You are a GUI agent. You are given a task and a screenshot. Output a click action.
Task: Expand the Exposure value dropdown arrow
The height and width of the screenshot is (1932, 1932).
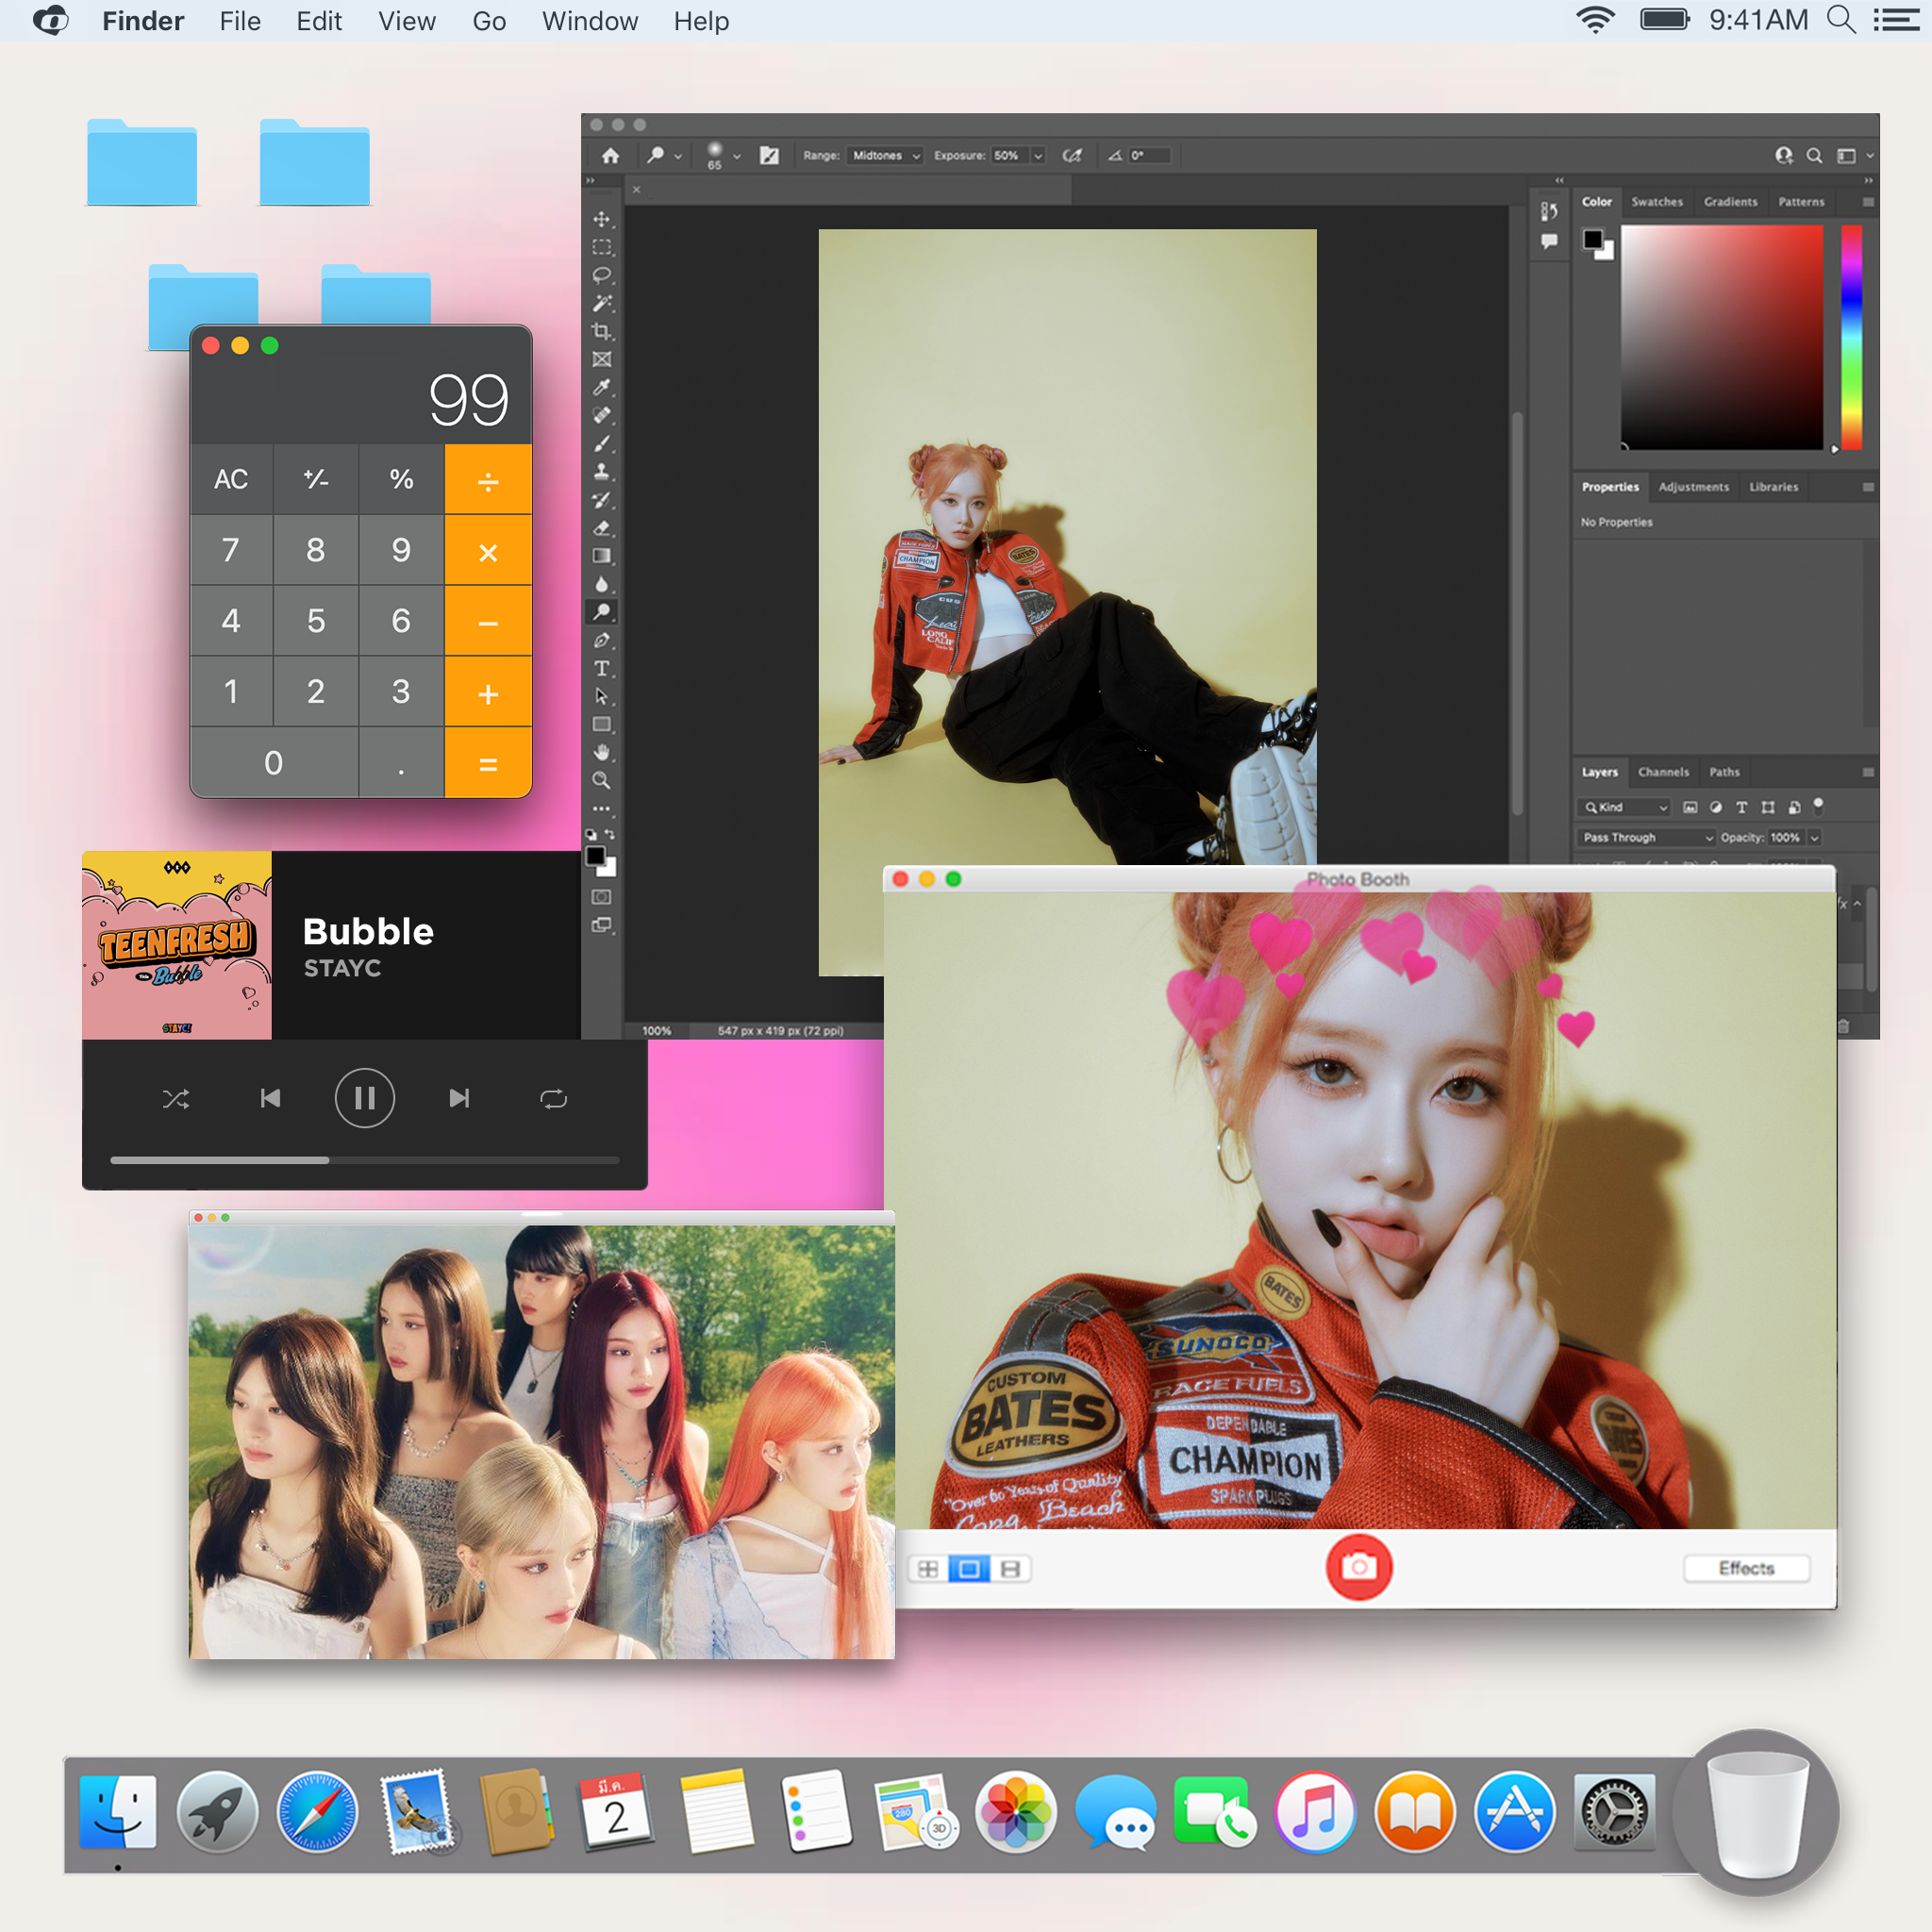1038,156
